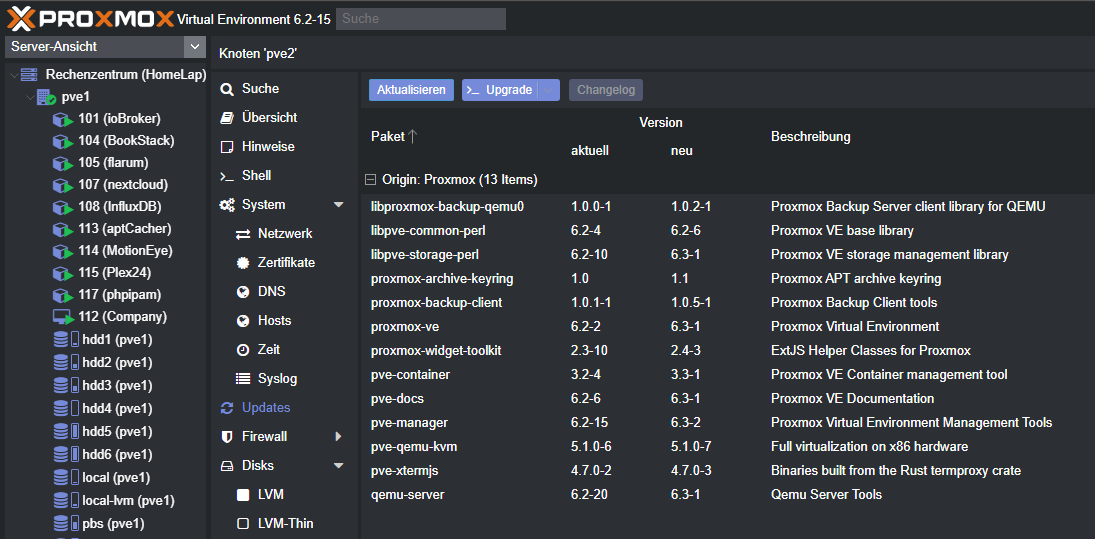The height and width of the screenshot is (539, 1095).
Task: Click the note icon beside Hinweise
Action: click(x=226, y=147)
